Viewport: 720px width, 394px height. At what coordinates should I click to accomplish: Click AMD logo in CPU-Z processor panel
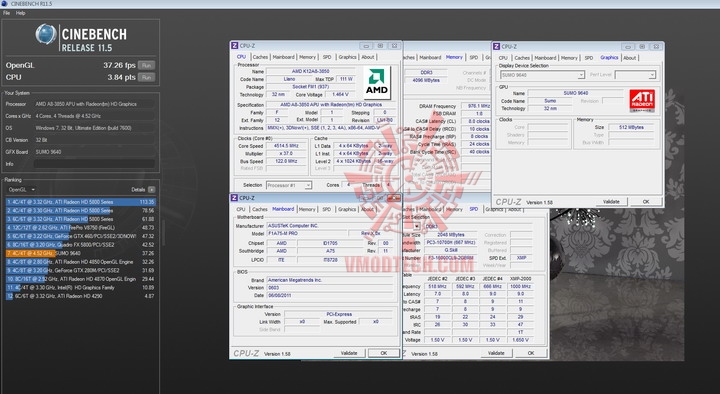[x=377, y=83]
